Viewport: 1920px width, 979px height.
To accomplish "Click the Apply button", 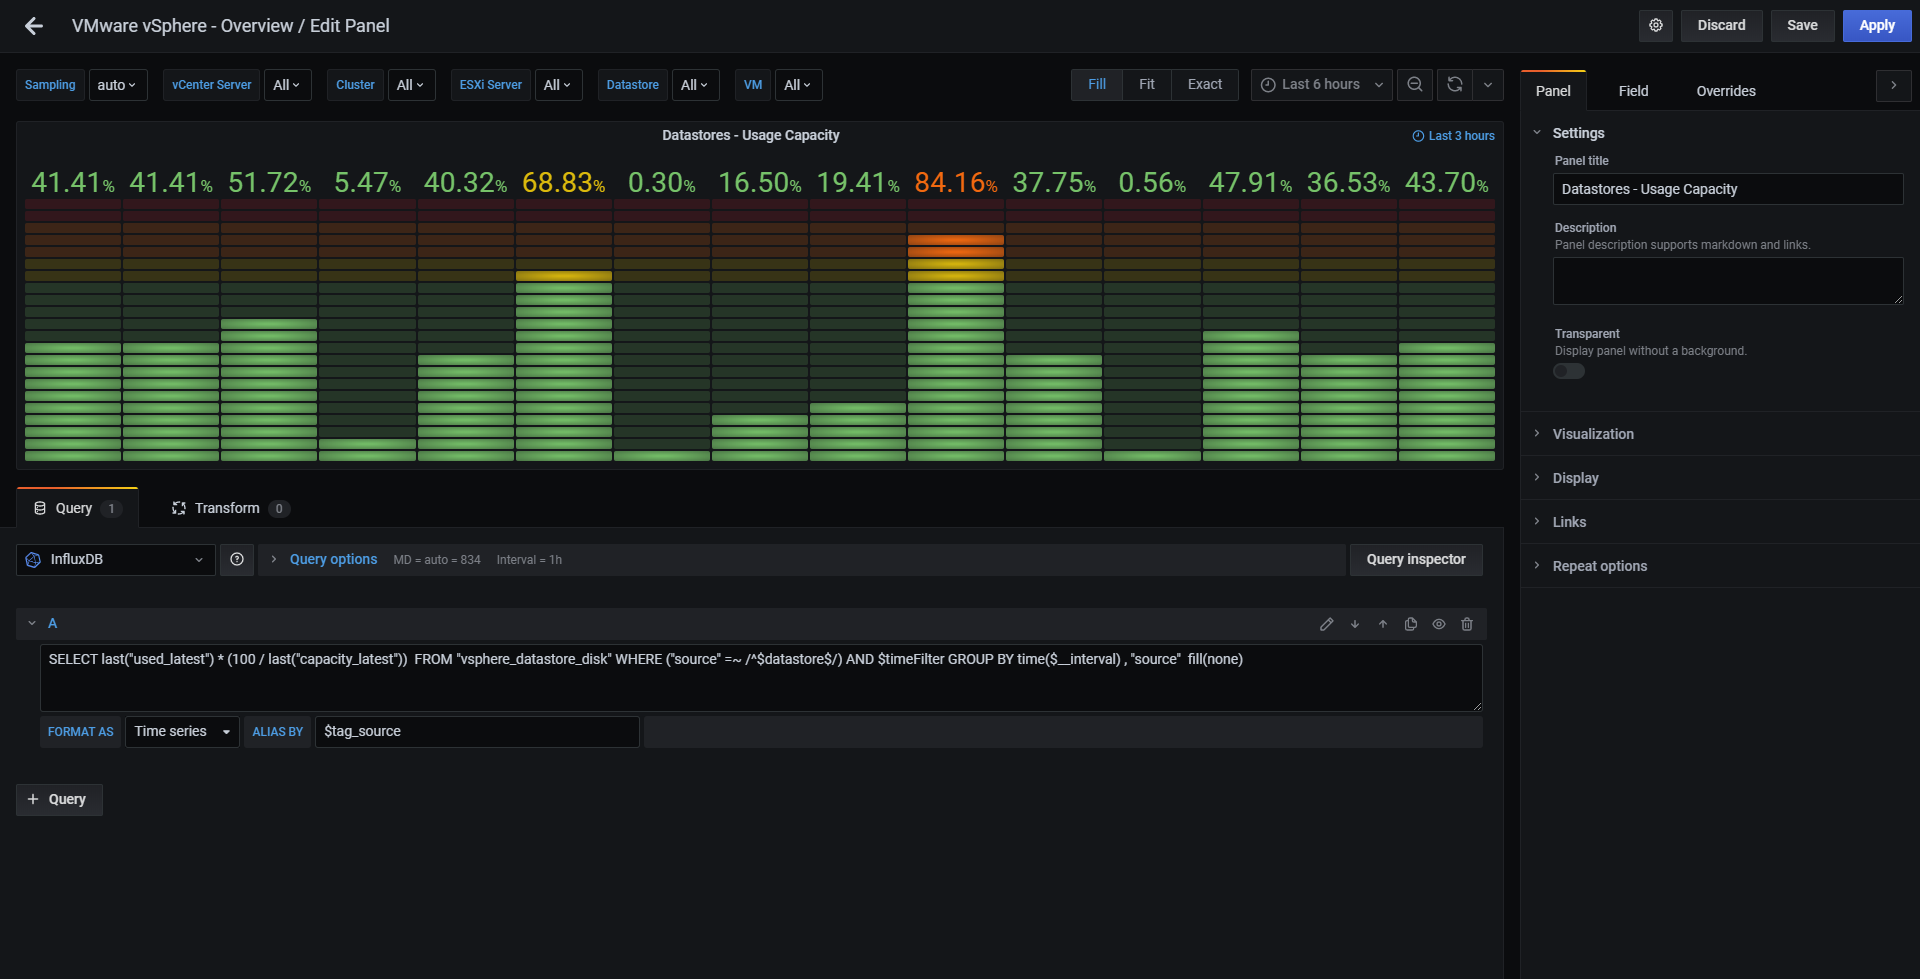I will 1877,26.
